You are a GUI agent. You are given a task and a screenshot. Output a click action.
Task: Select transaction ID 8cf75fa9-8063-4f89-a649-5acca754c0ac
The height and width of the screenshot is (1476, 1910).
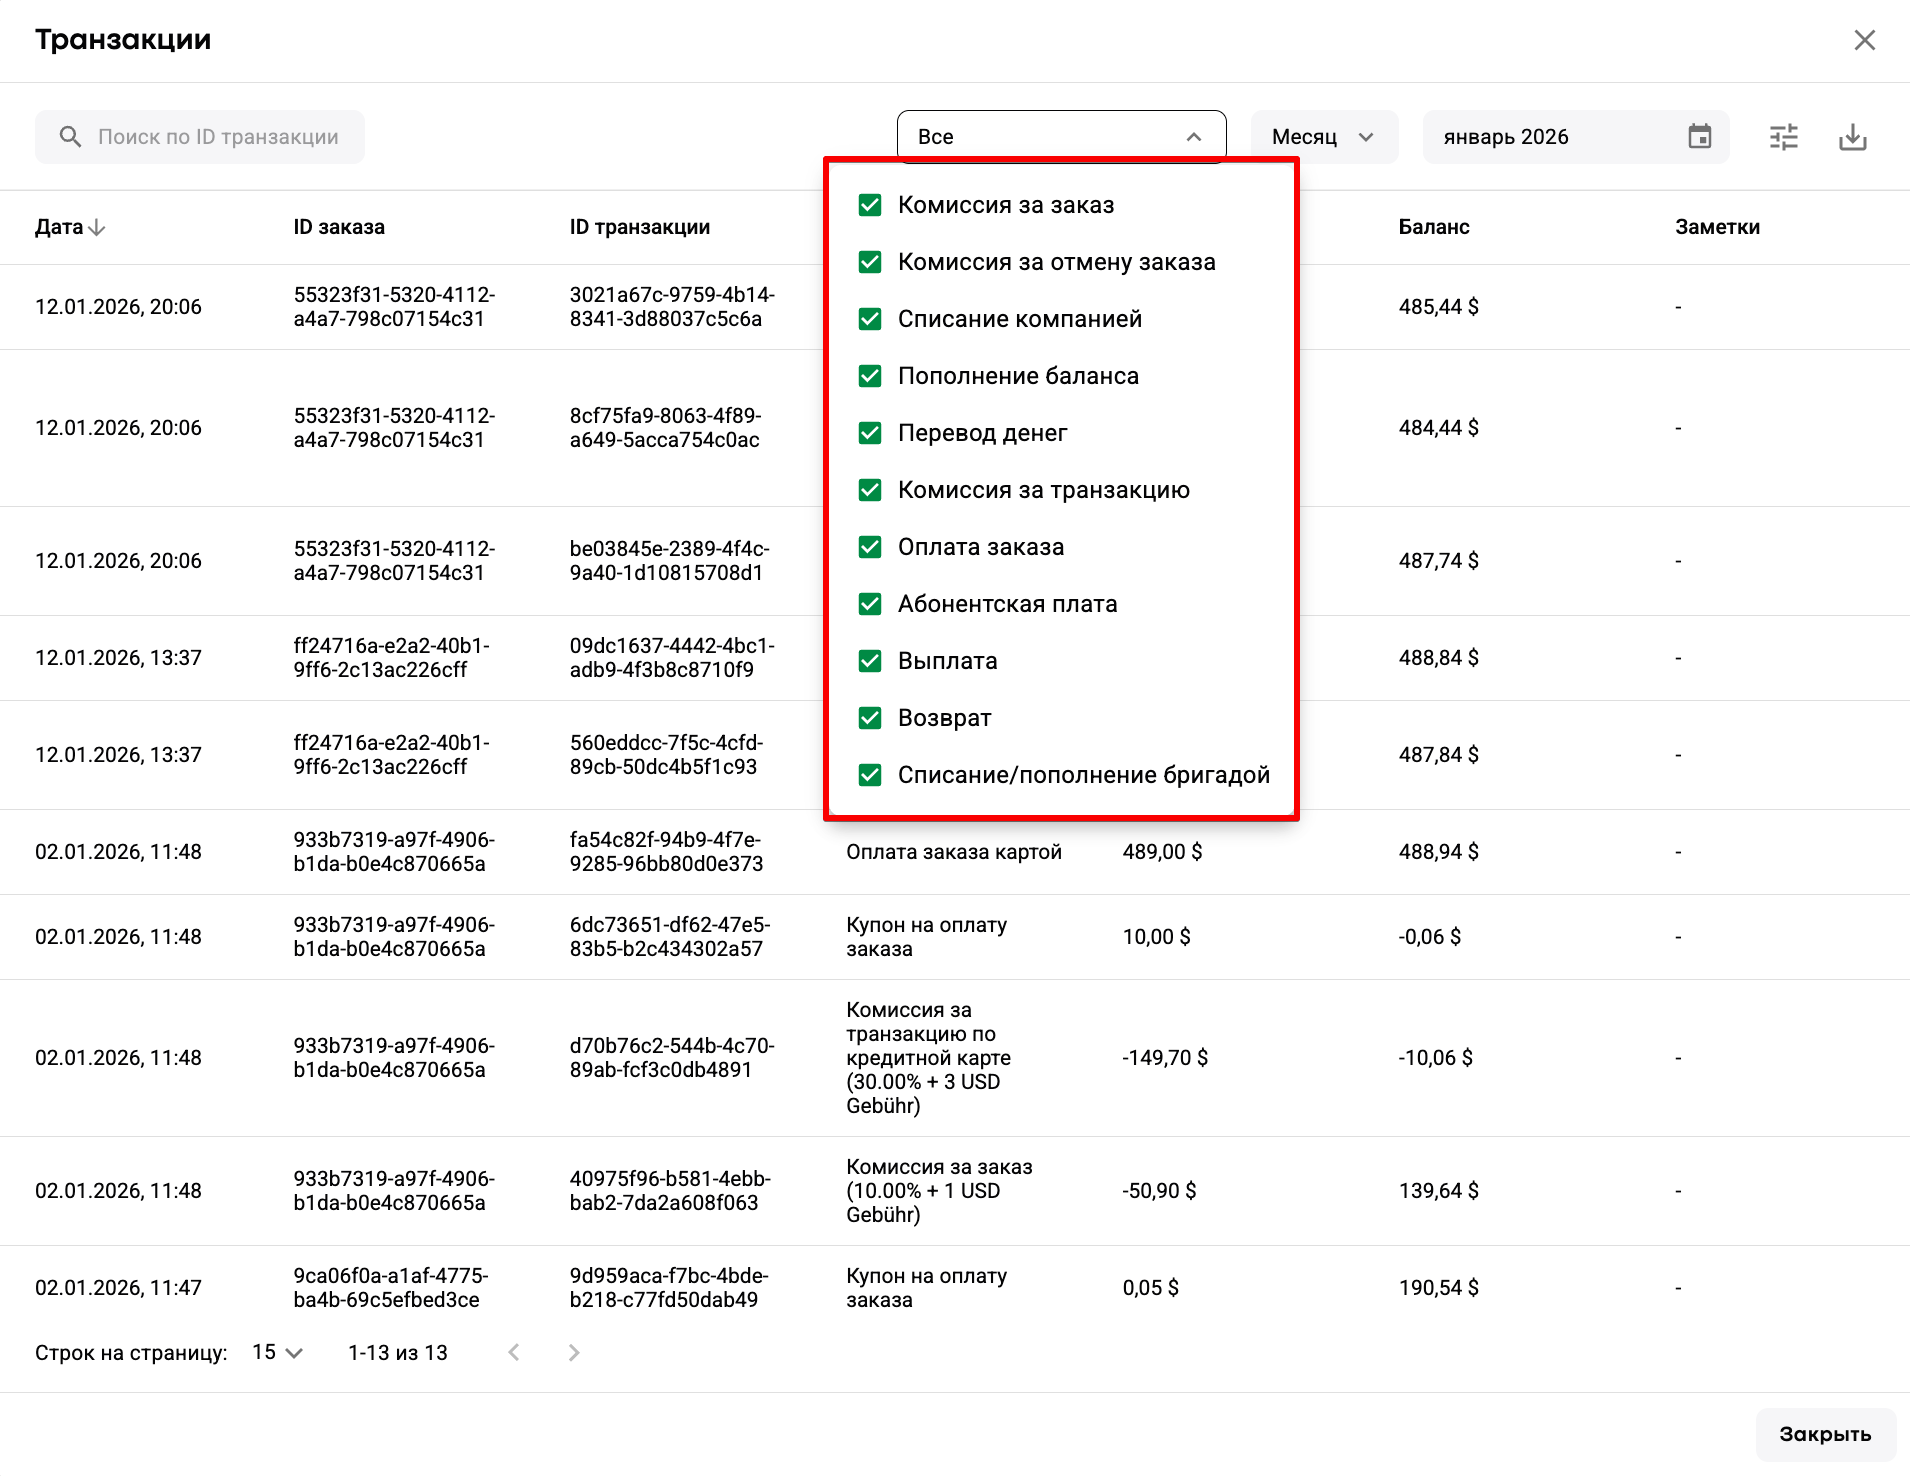pyautogui.click(x=666, y=428)
